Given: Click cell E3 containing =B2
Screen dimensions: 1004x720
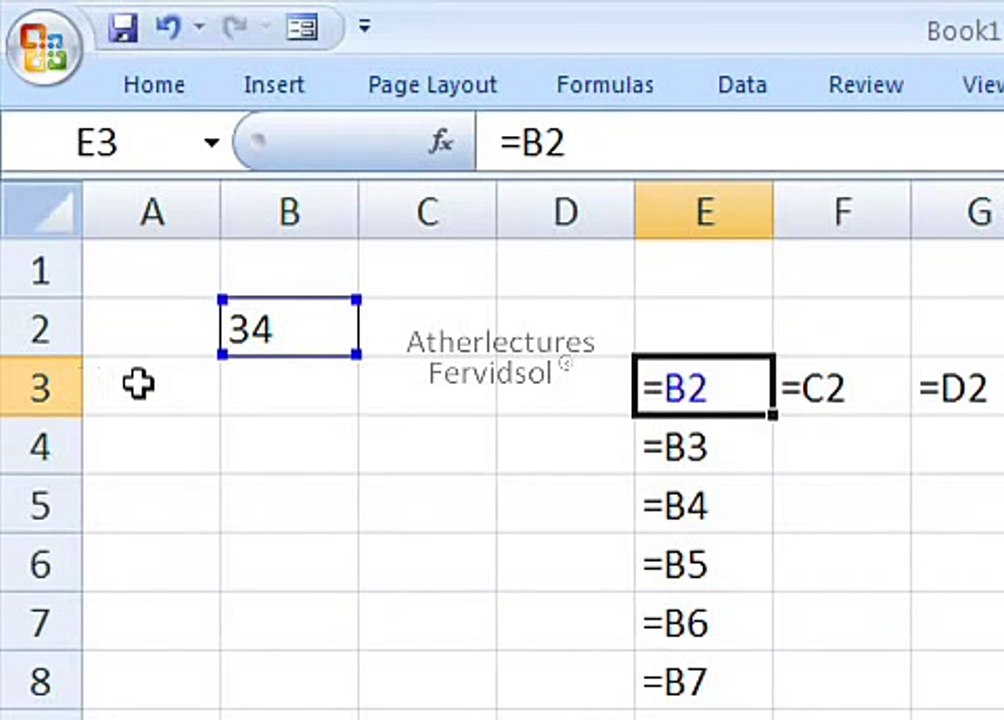Looking at the screenshot, I should (704, 387).
